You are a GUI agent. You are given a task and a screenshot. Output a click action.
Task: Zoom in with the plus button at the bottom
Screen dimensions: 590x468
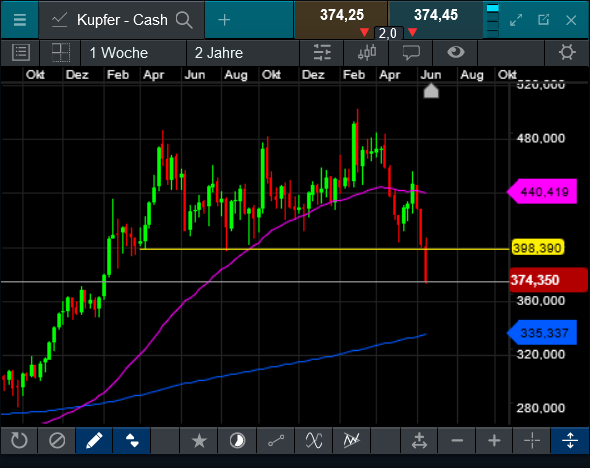(494, 440)
